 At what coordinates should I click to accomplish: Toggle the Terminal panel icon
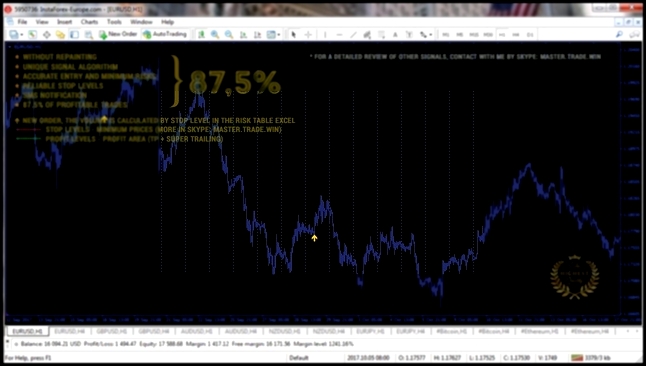[x=75, y=35]
